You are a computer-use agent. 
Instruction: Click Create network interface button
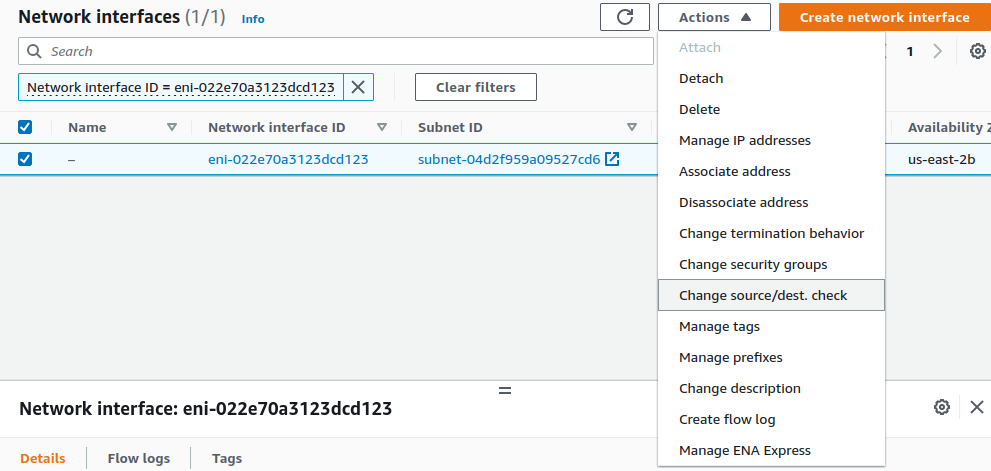coord(884,17)
